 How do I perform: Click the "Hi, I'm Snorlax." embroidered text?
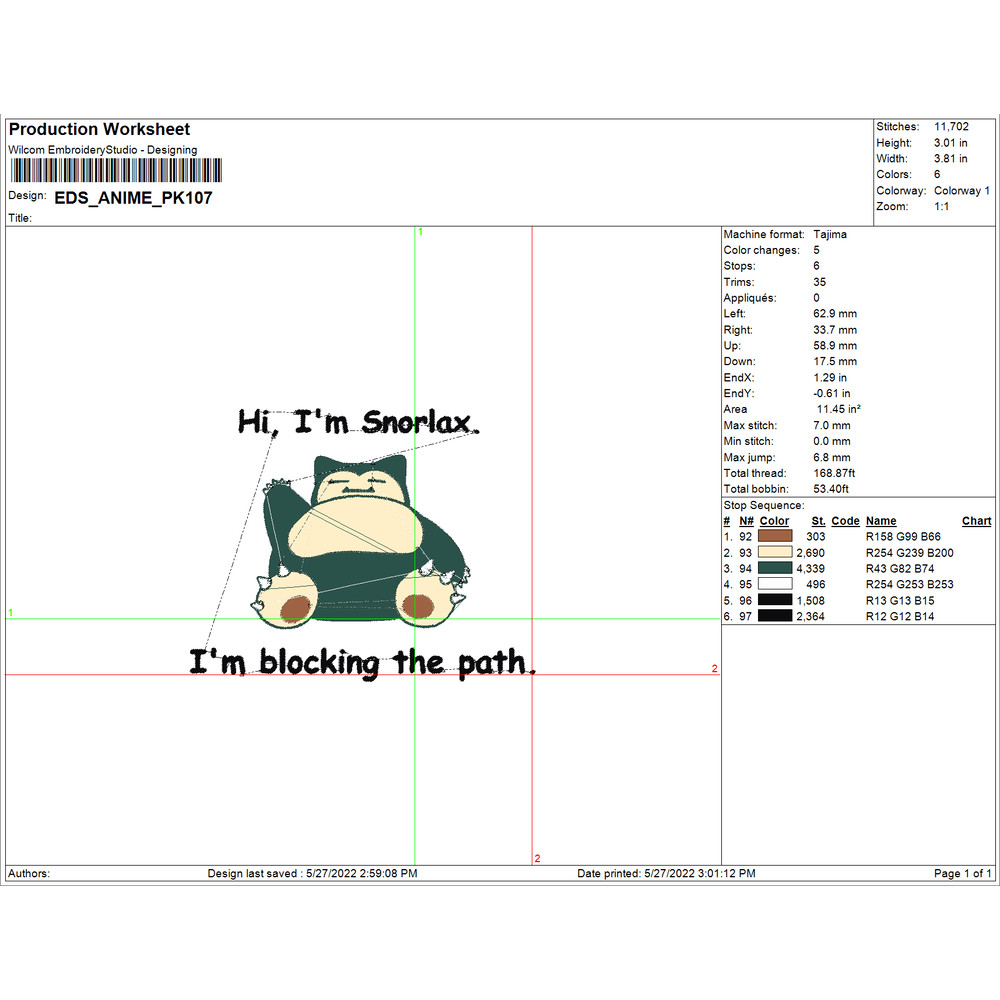coord(358,422)
